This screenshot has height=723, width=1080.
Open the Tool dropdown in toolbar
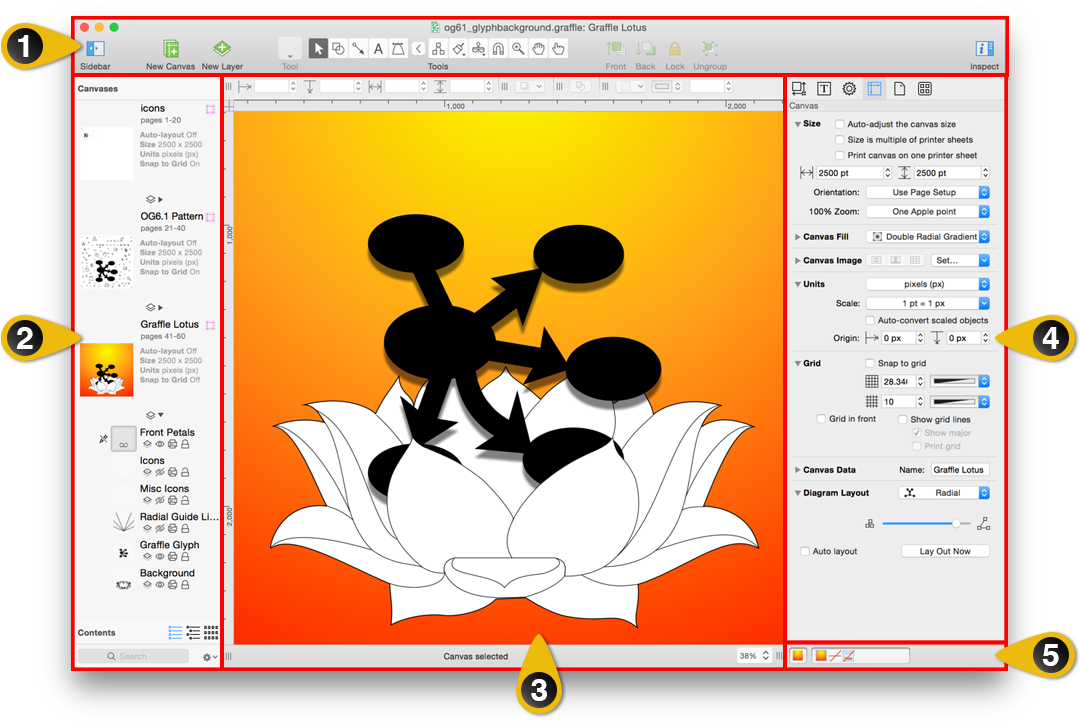pos(290,49)
